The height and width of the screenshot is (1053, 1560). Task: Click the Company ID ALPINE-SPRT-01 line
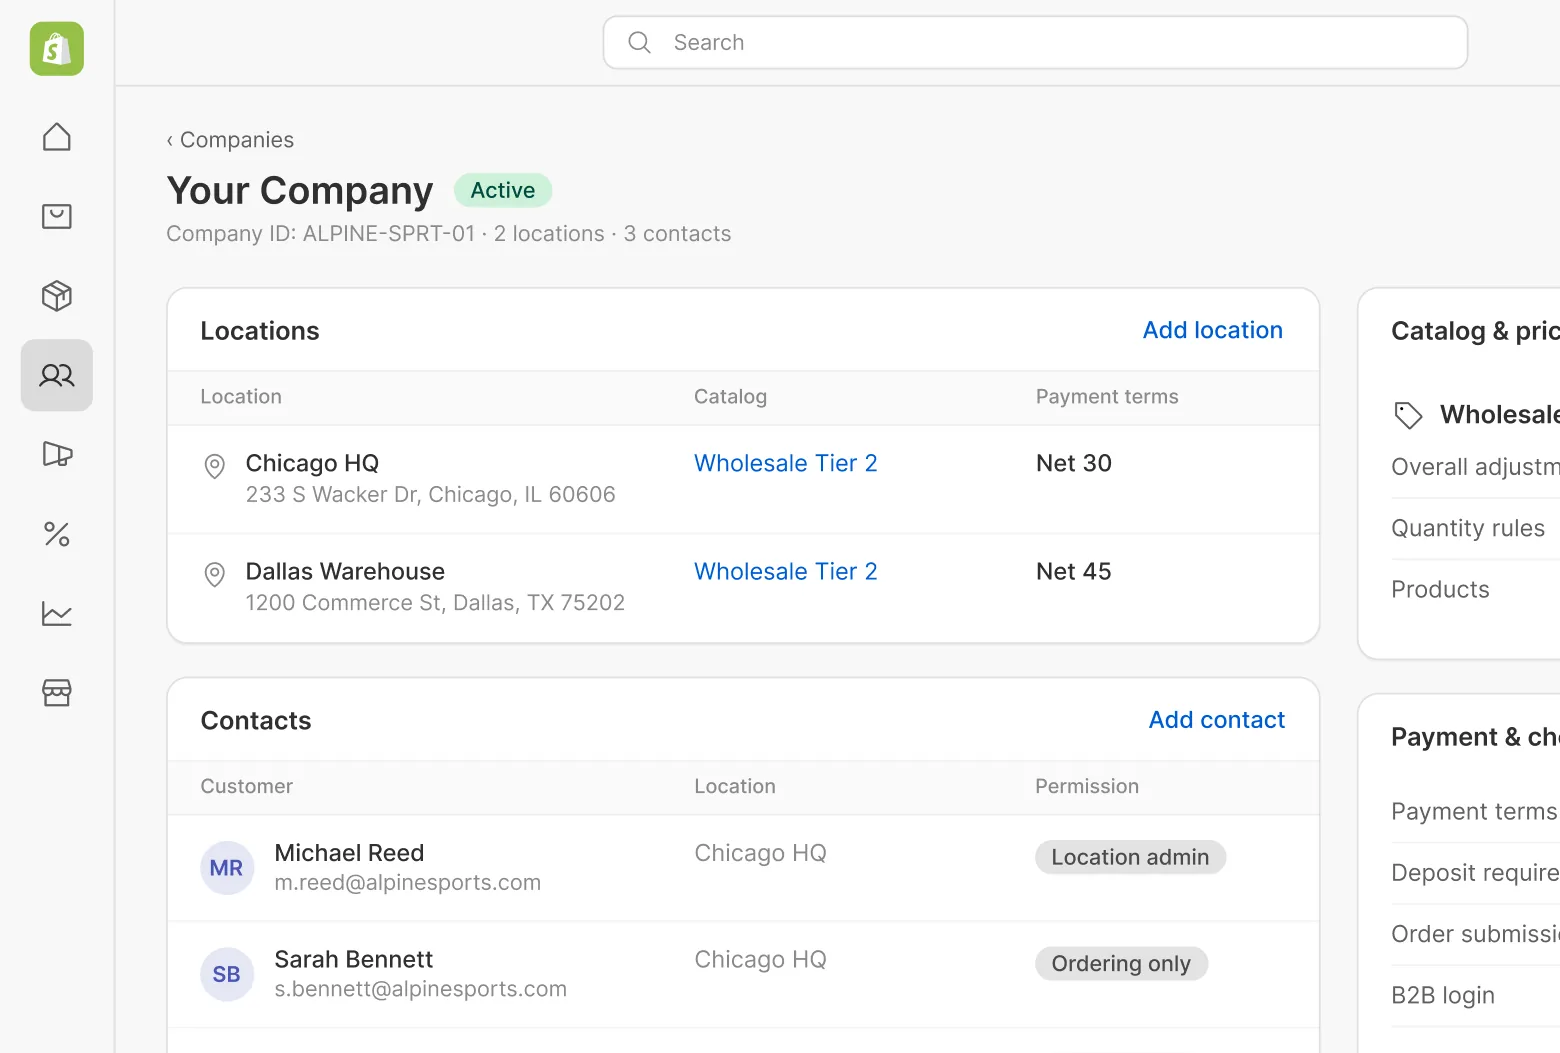coord(449,234)
